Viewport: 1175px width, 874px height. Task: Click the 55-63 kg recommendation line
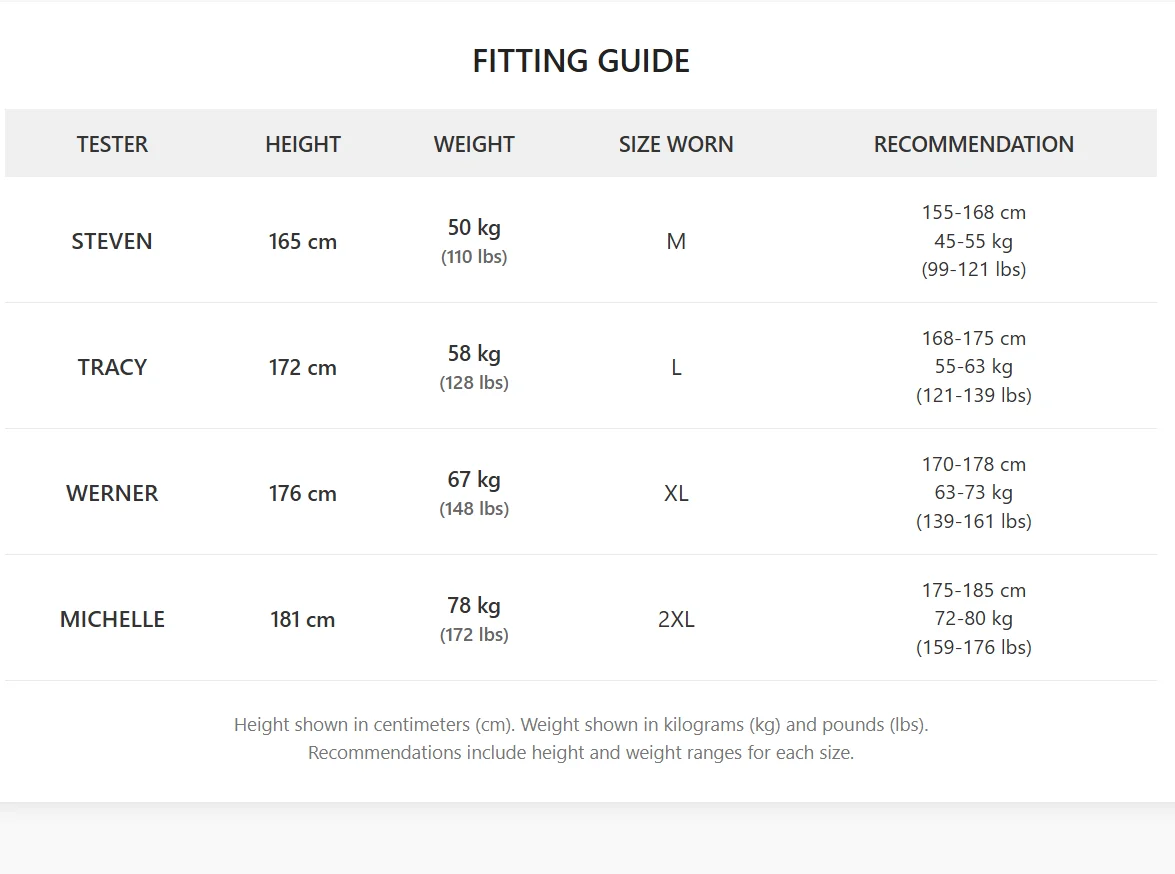tap(973, 367)
